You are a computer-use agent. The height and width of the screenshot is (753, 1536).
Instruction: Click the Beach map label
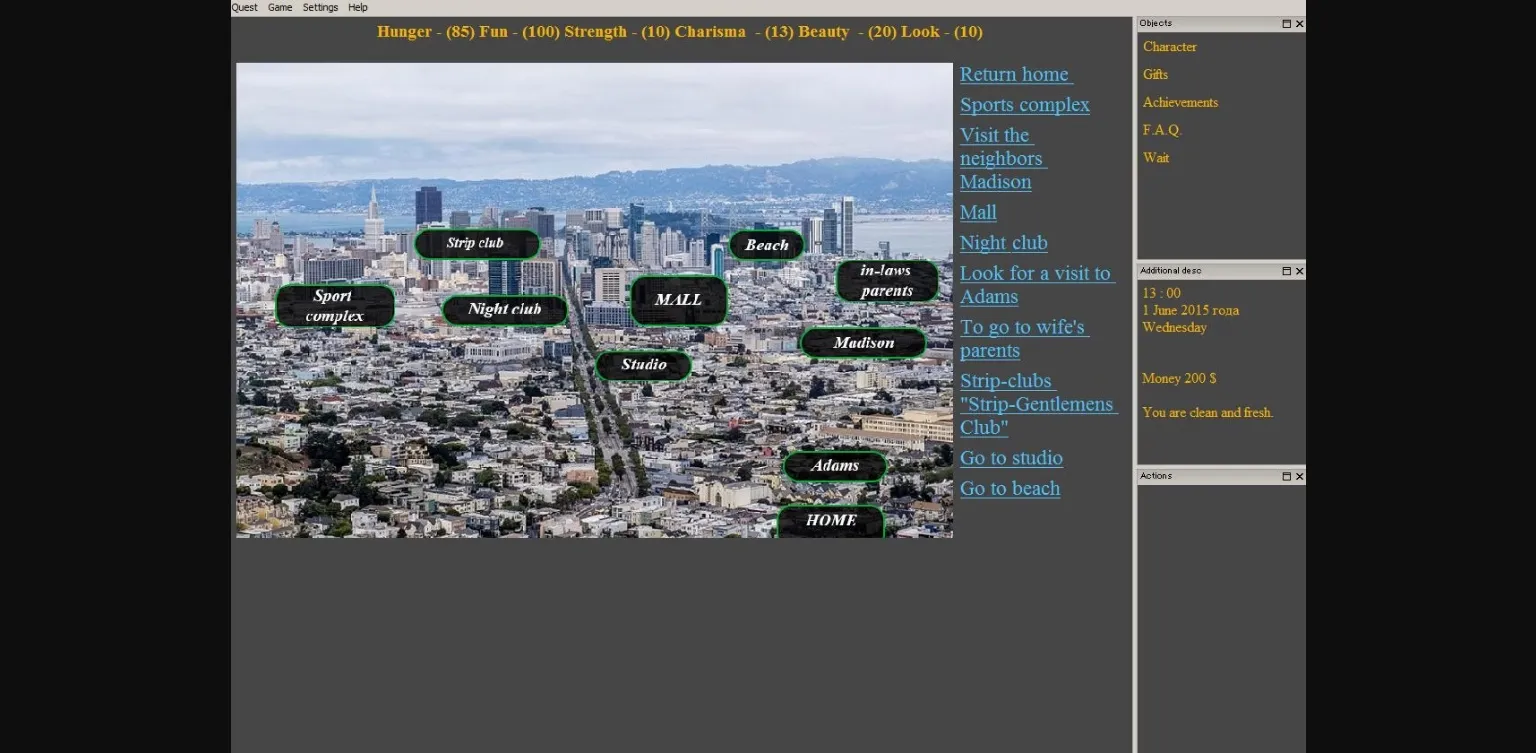tap(766, 245)
